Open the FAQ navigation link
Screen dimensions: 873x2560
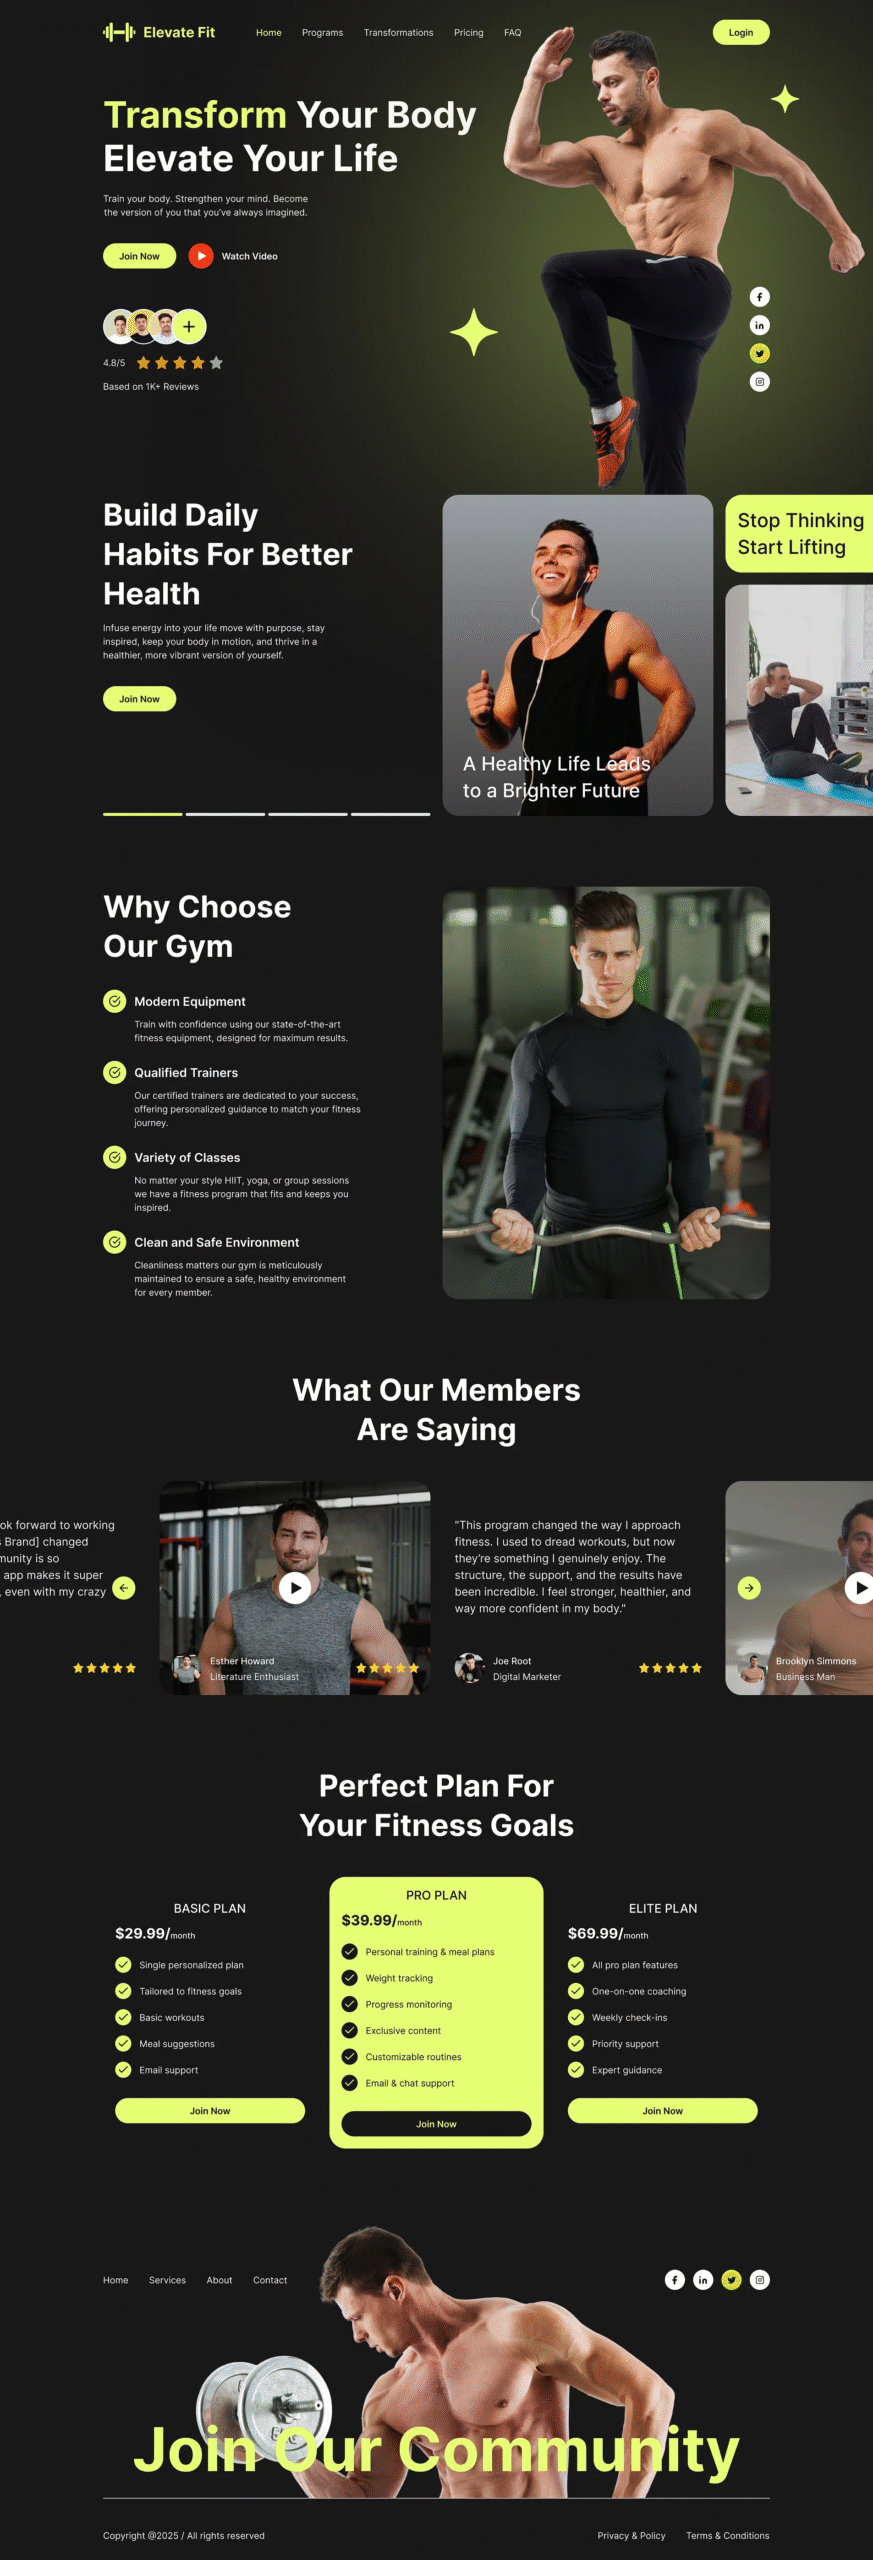[512, 33]
